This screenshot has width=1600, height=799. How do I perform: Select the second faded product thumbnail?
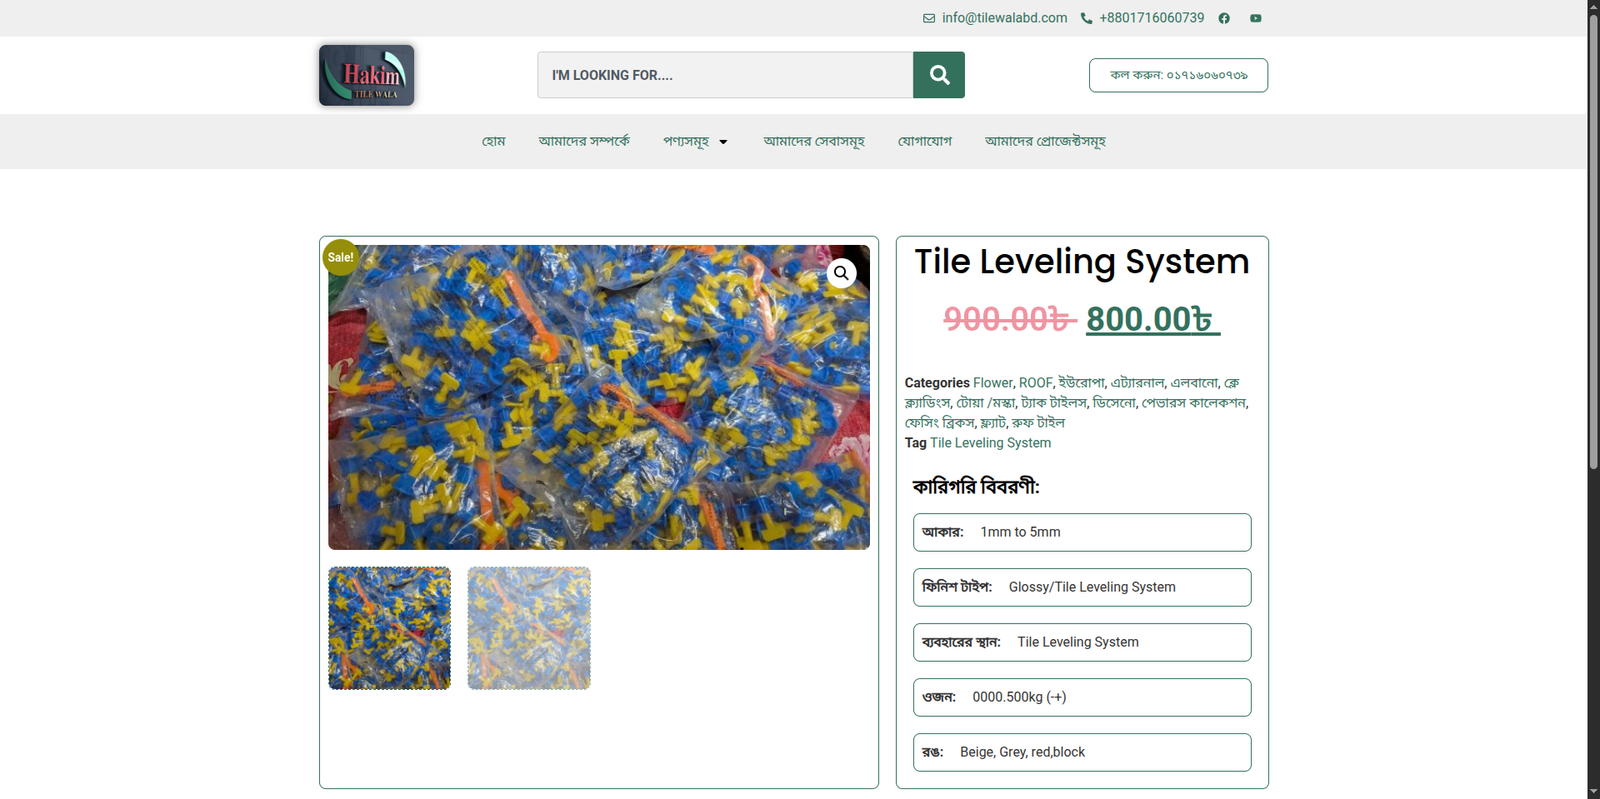coord(529,628)
